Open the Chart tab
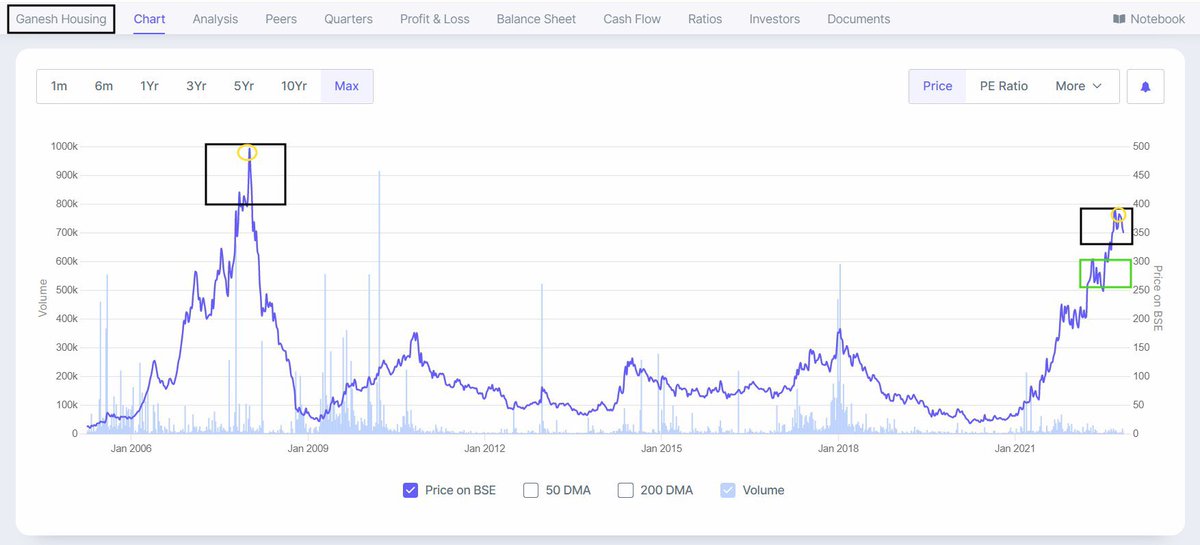This screenshot has width=1200, height=545. (149, 19)
